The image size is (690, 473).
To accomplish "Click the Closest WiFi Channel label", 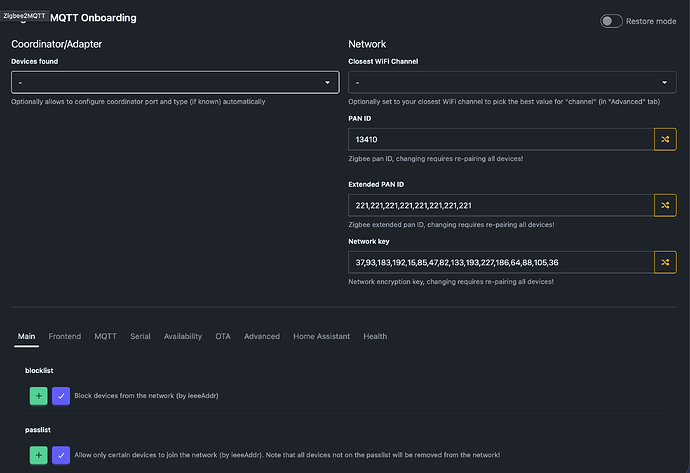I will tap(383, 61).
